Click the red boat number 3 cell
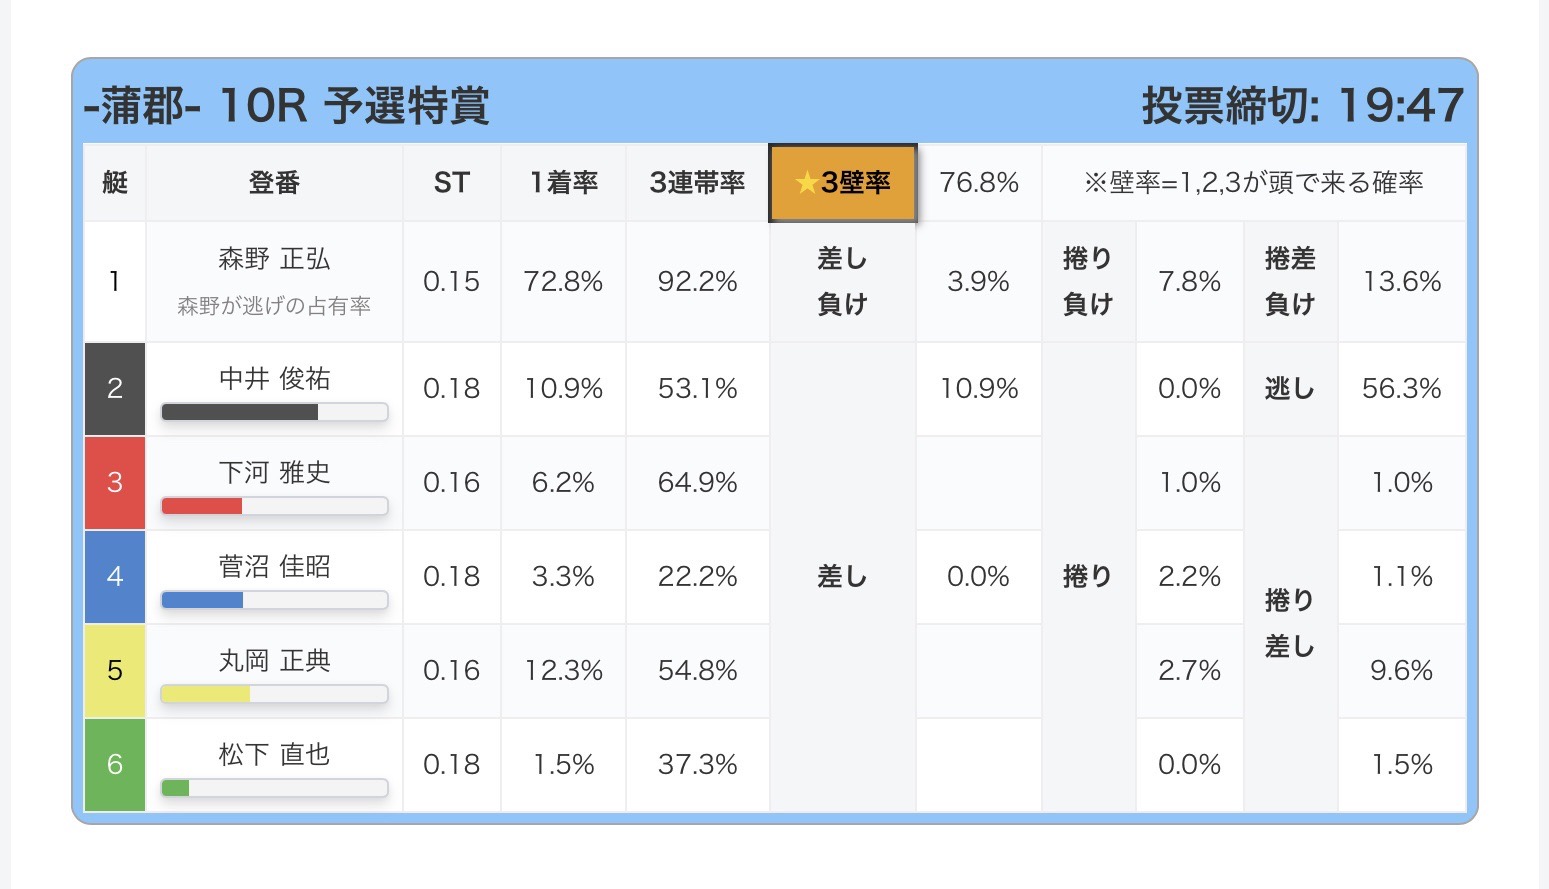Image resolution: width=1549 pixels, height=889 pixels. [x=115, y=482]
